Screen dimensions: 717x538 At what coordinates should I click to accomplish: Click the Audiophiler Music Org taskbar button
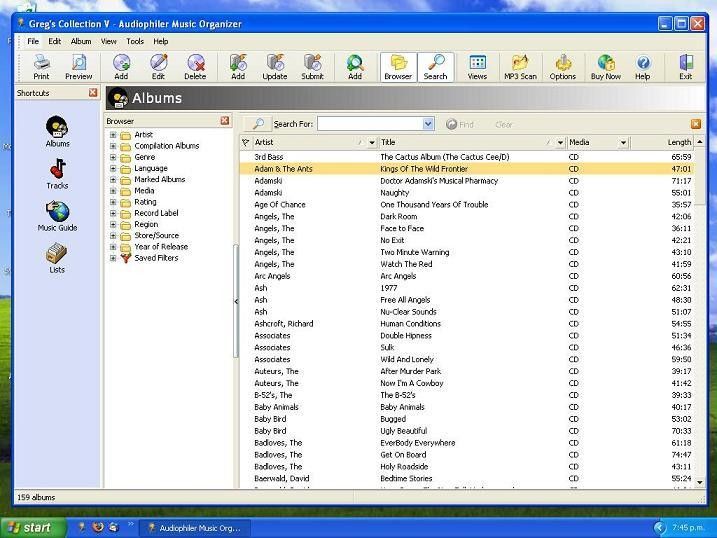coord(194,528)
